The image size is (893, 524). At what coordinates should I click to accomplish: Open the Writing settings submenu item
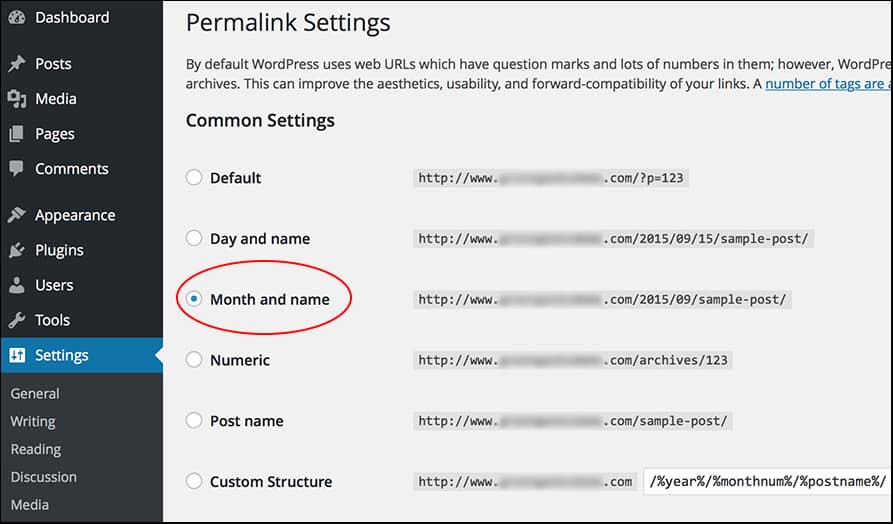click(x=33, y=421)
